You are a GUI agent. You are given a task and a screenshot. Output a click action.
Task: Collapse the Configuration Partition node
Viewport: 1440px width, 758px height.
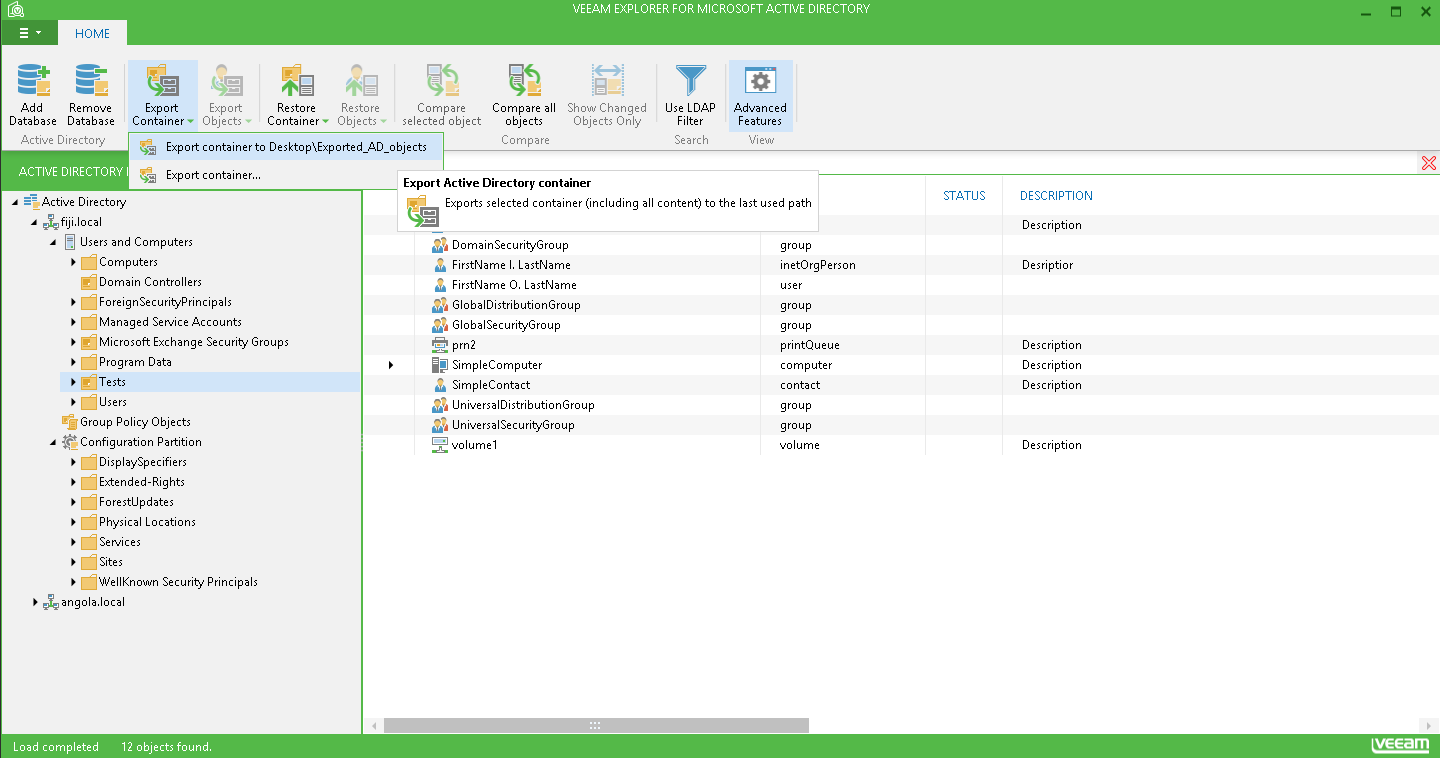click(54, 442)
